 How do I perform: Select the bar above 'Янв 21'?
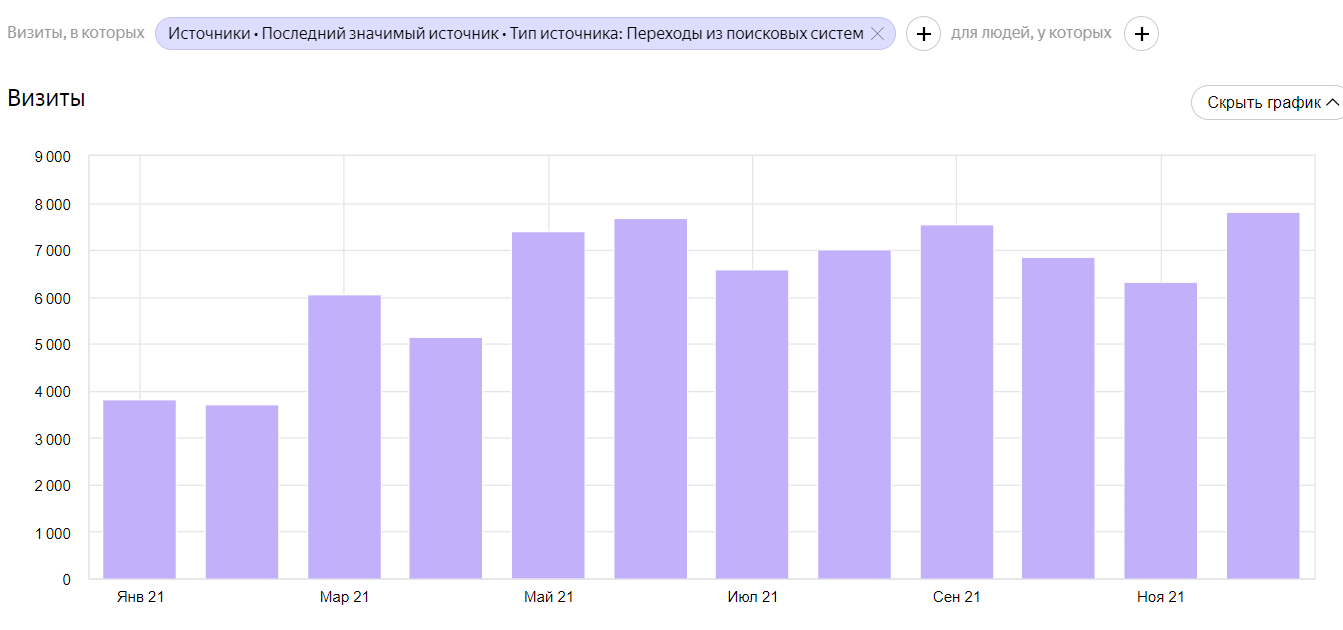point(140,490)
